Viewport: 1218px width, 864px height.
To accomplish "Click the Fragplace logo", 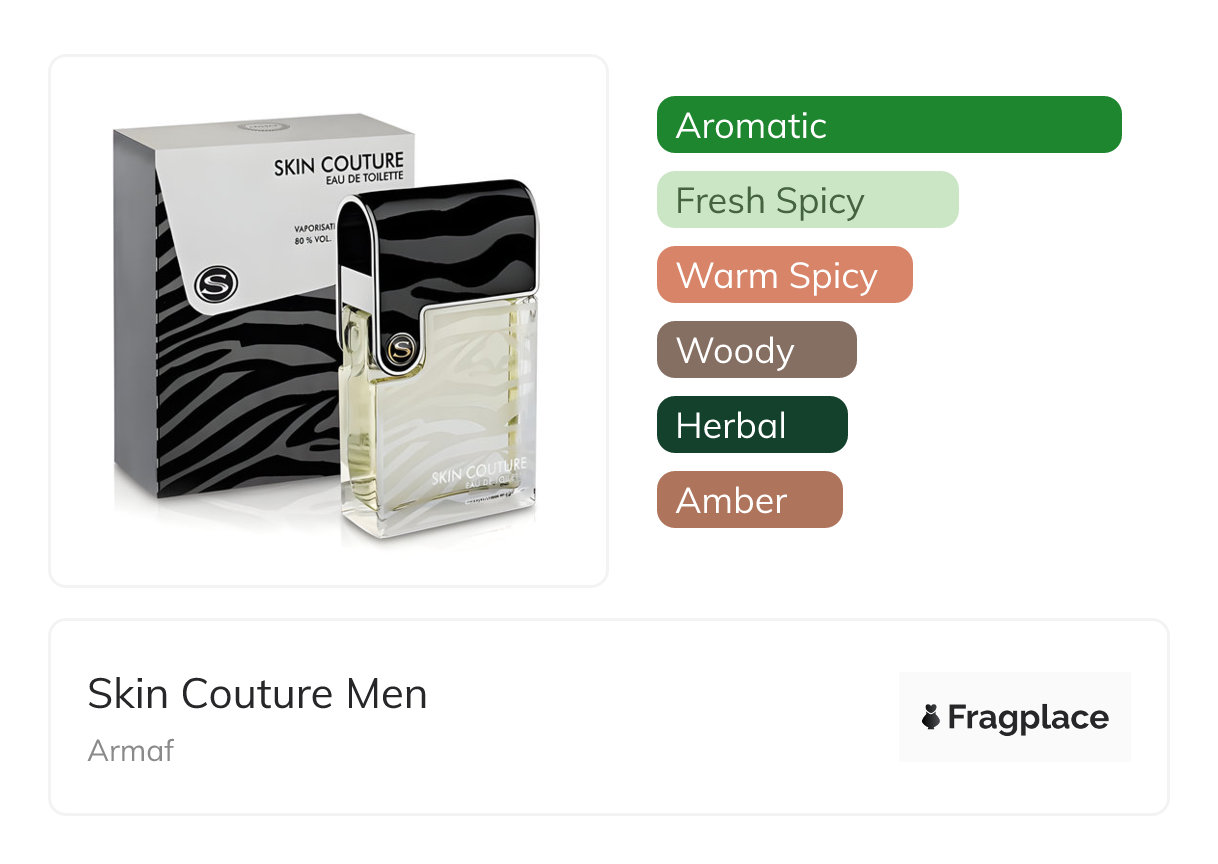I will click(x=1015, y=717).
